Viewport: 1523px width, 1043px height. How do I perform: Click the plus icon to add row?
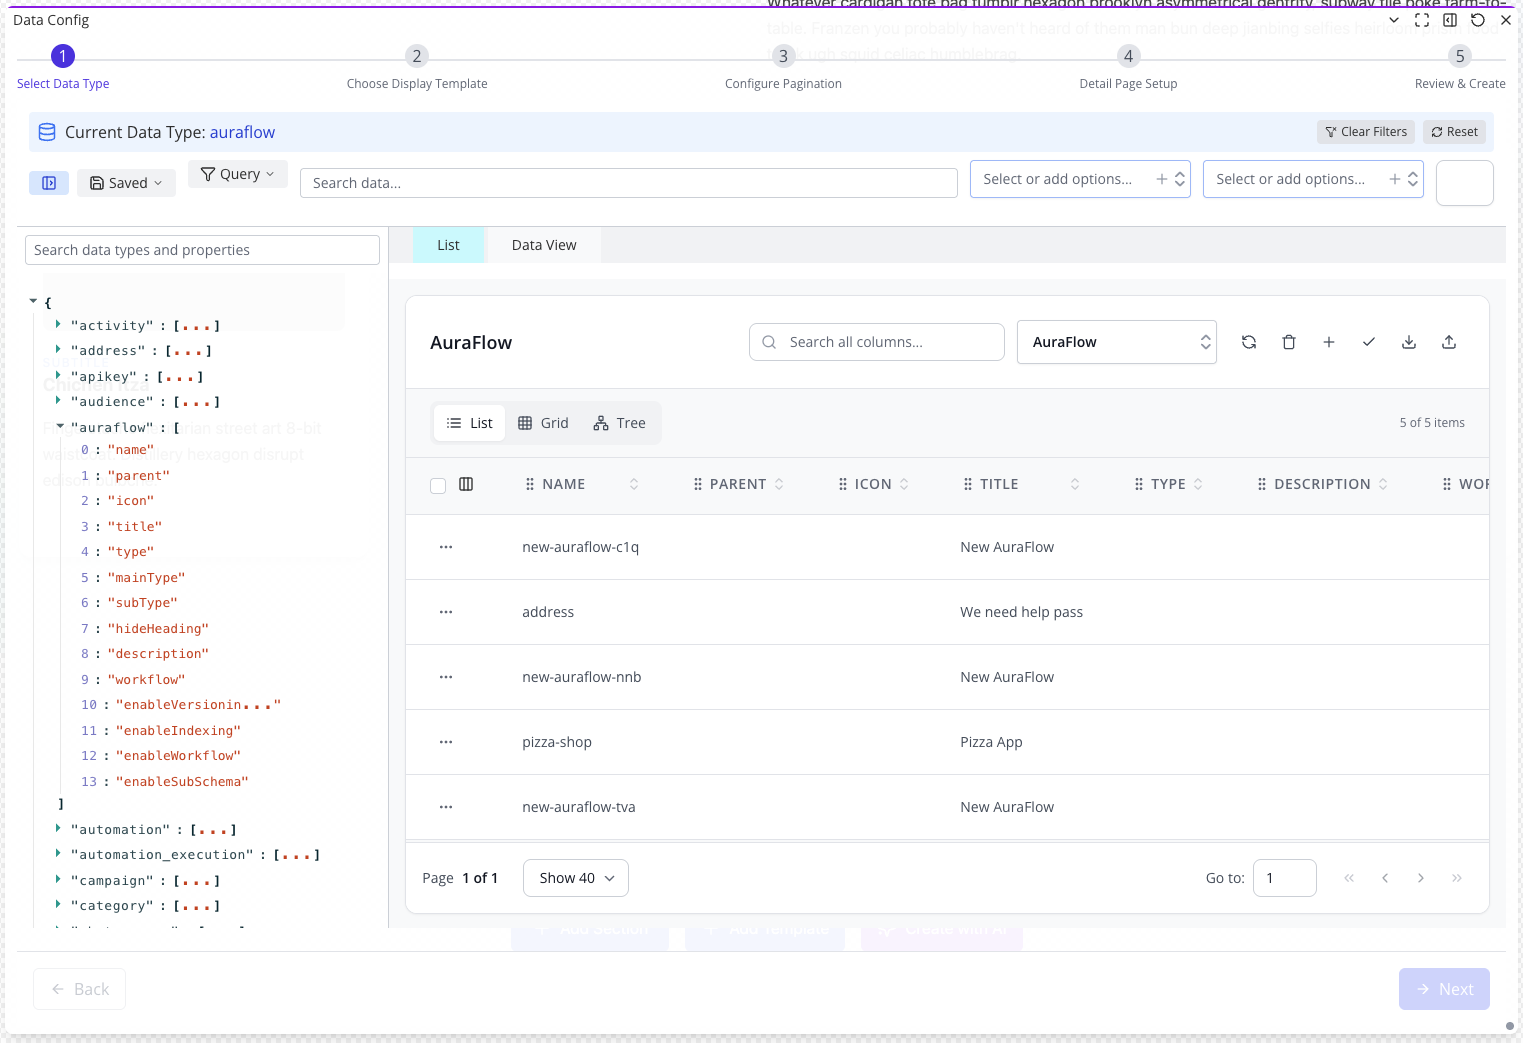tap(1329, 342)
